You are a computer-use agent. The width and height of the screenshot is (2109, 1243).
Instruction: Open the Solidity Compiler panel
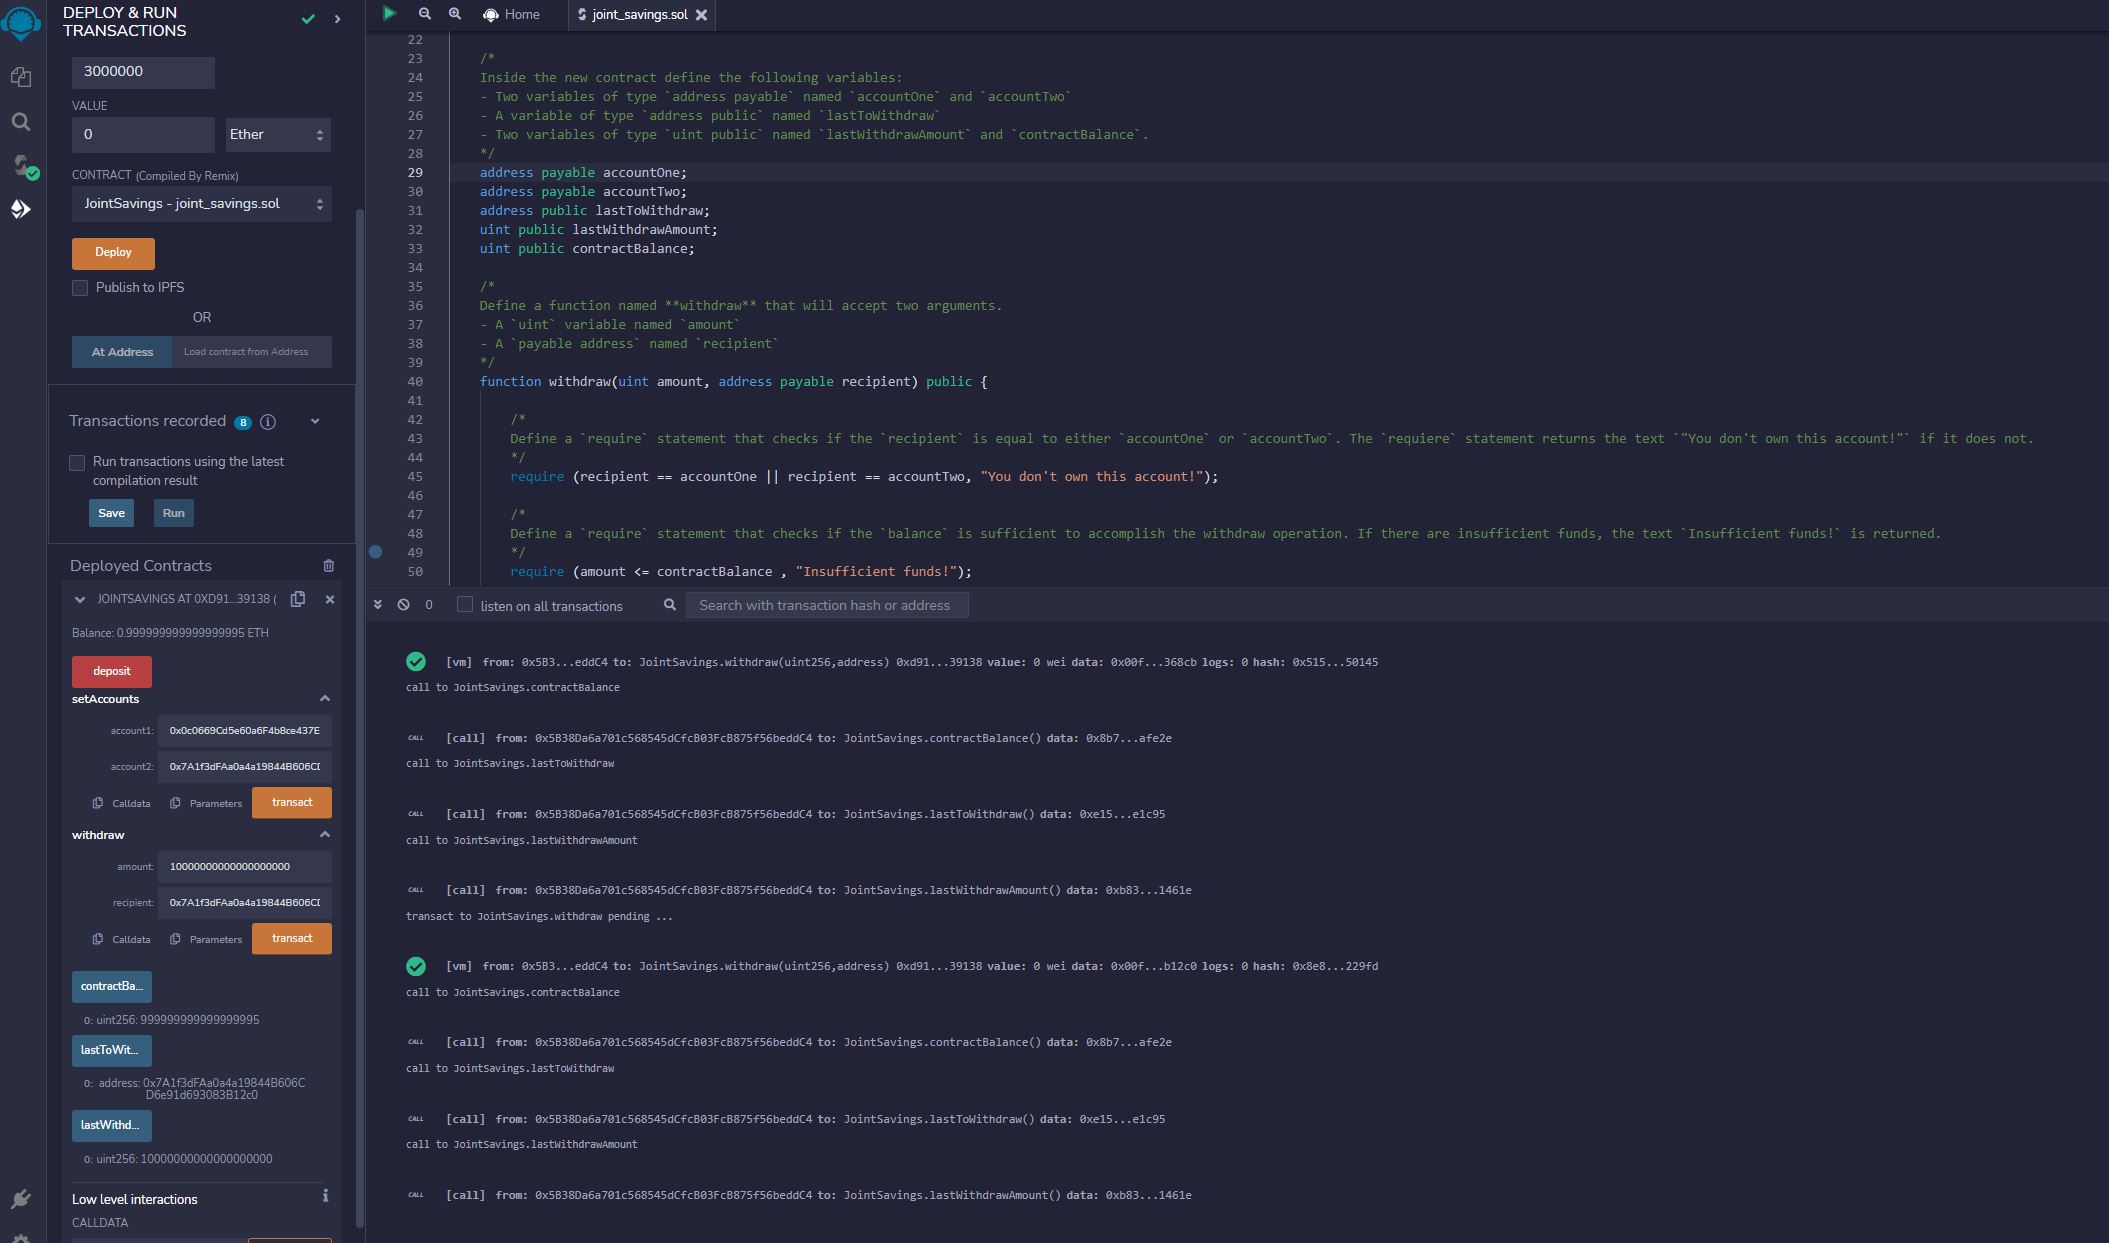[21, 166]
